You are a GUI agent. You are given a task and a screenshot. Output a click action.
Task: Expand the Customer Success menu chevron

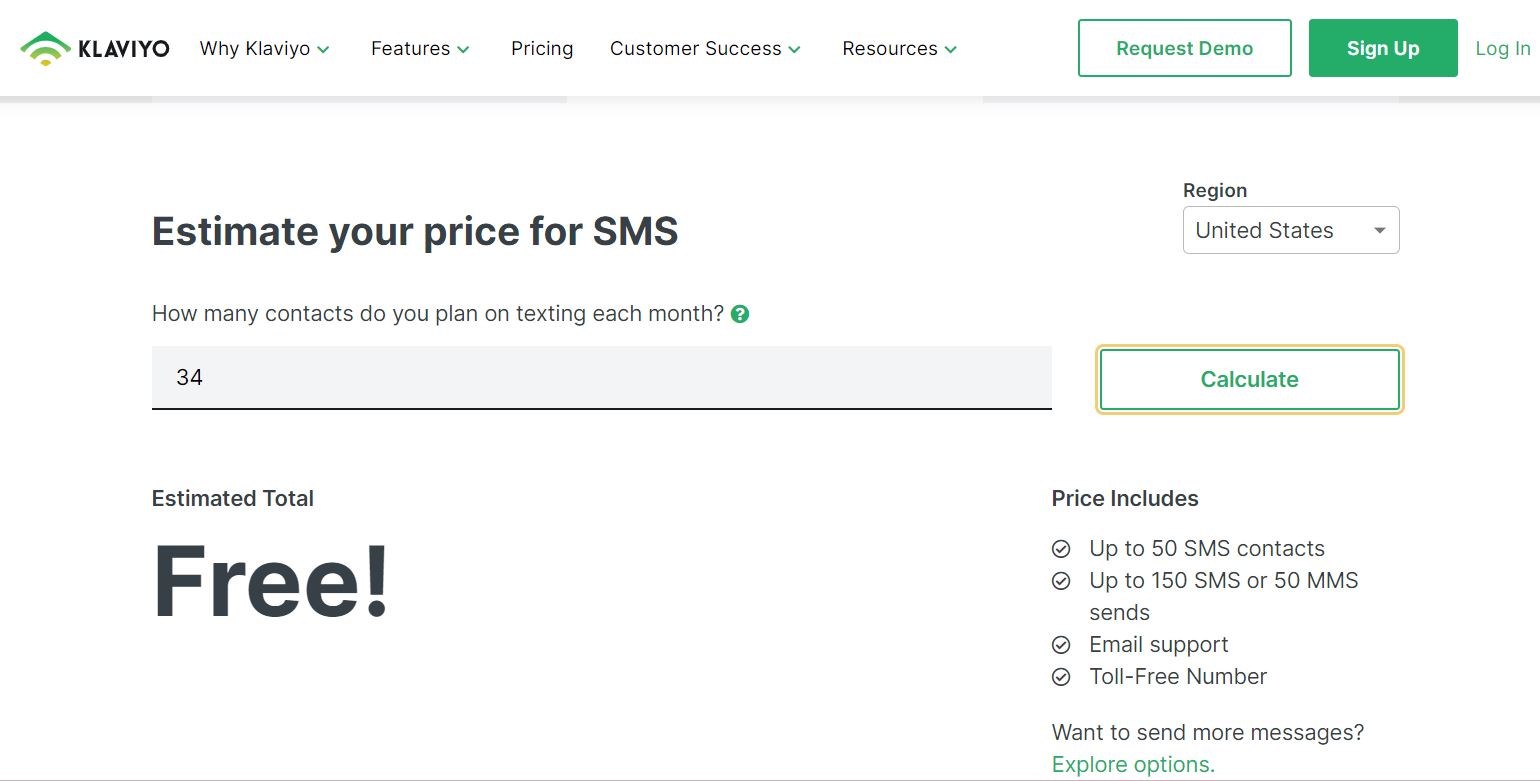(x=794, y=48)
